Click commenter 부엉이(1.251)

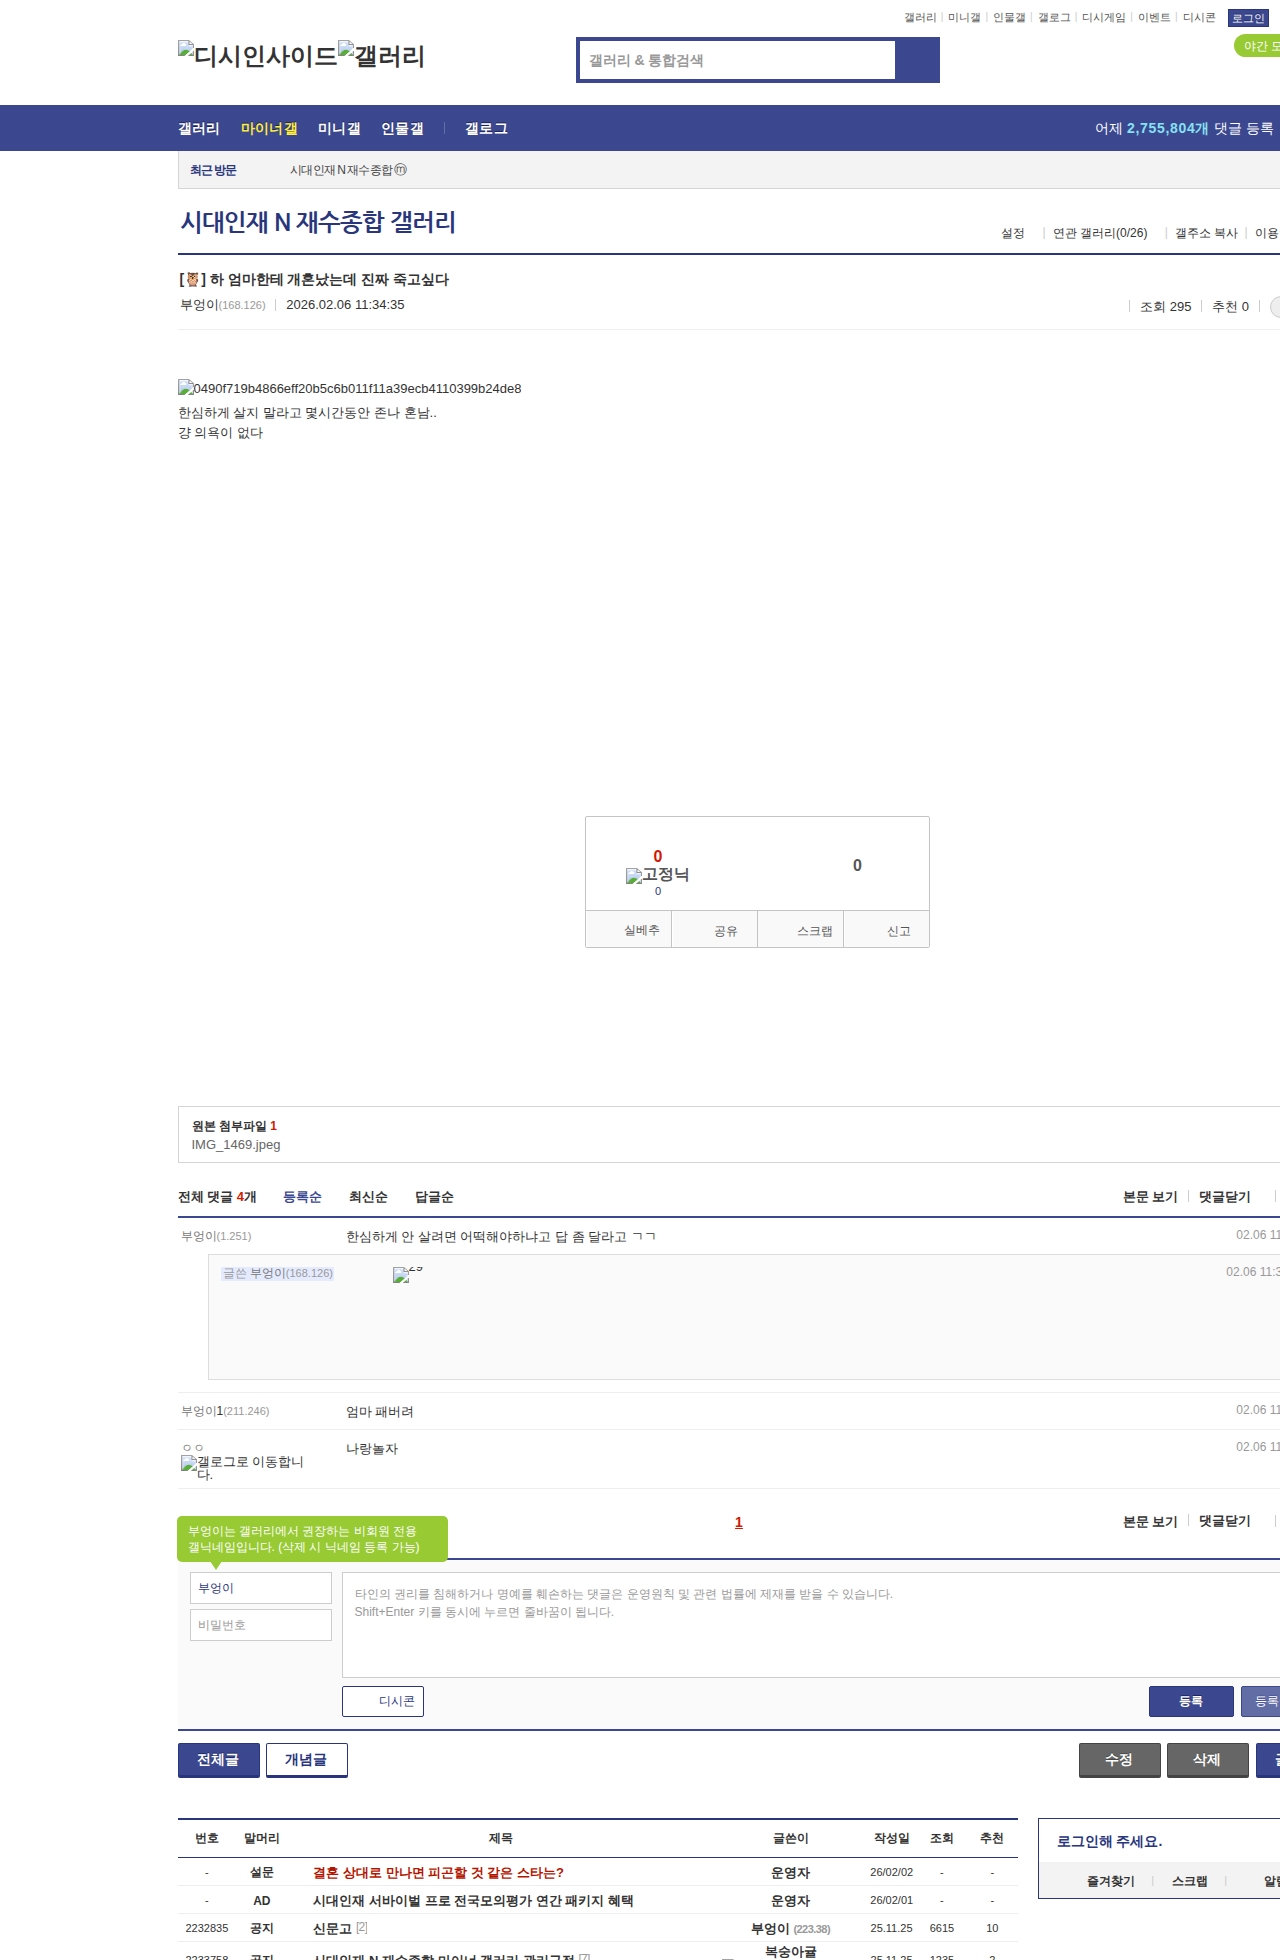pyautogui.click(x=216, y=1236)
